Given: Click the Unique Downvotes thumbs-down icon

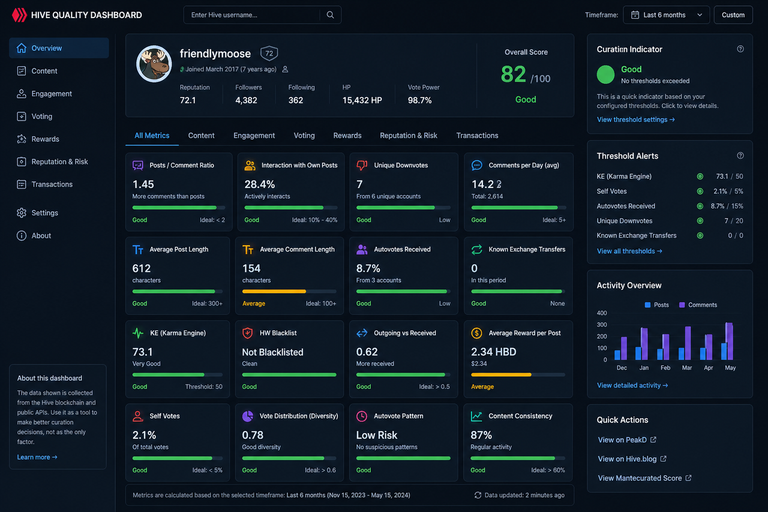Looking at the screenshot, I should pyautogui.click(x=362, y=166).
